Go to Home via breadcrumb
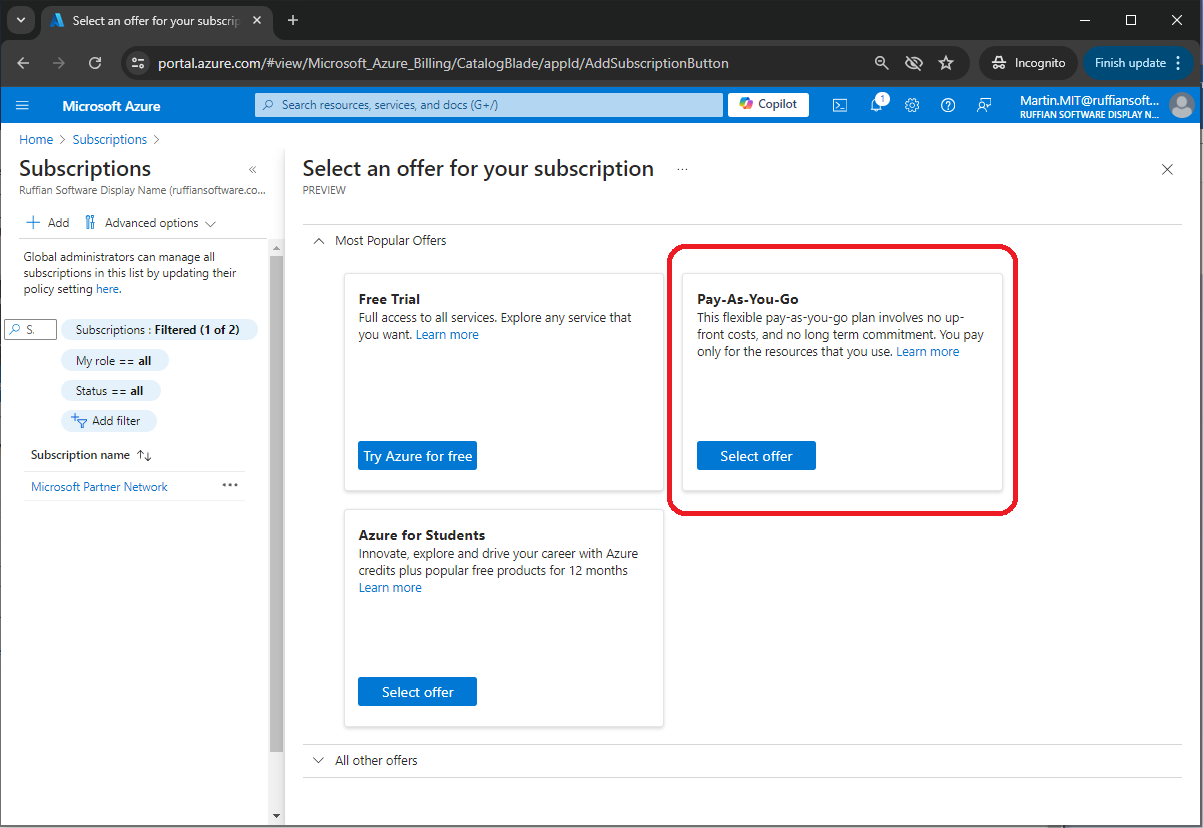 tap(36, 140)
